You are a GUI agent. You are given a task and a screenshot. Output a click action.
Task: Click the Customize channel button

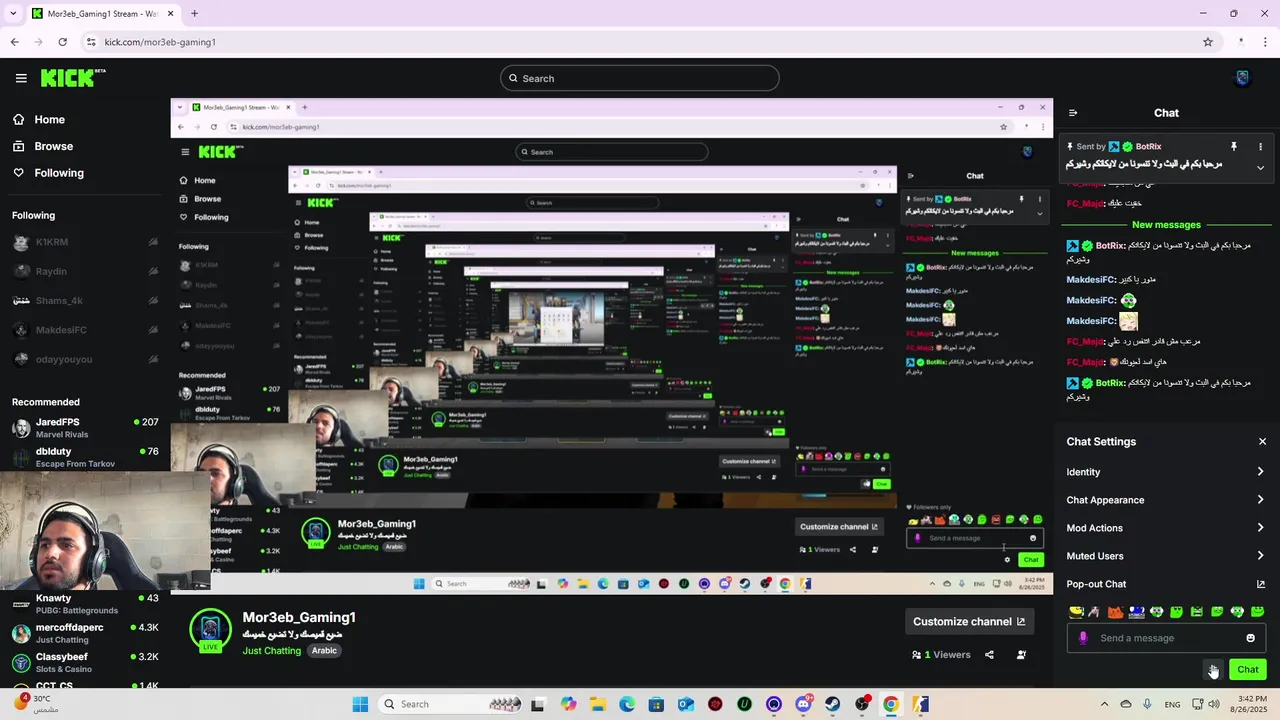(969, 621)
